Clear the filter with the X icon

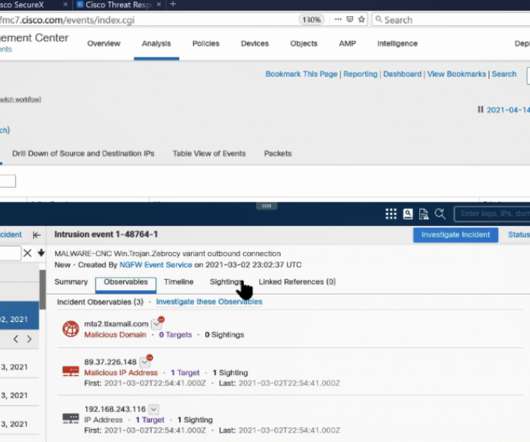(x=28, y=253)
